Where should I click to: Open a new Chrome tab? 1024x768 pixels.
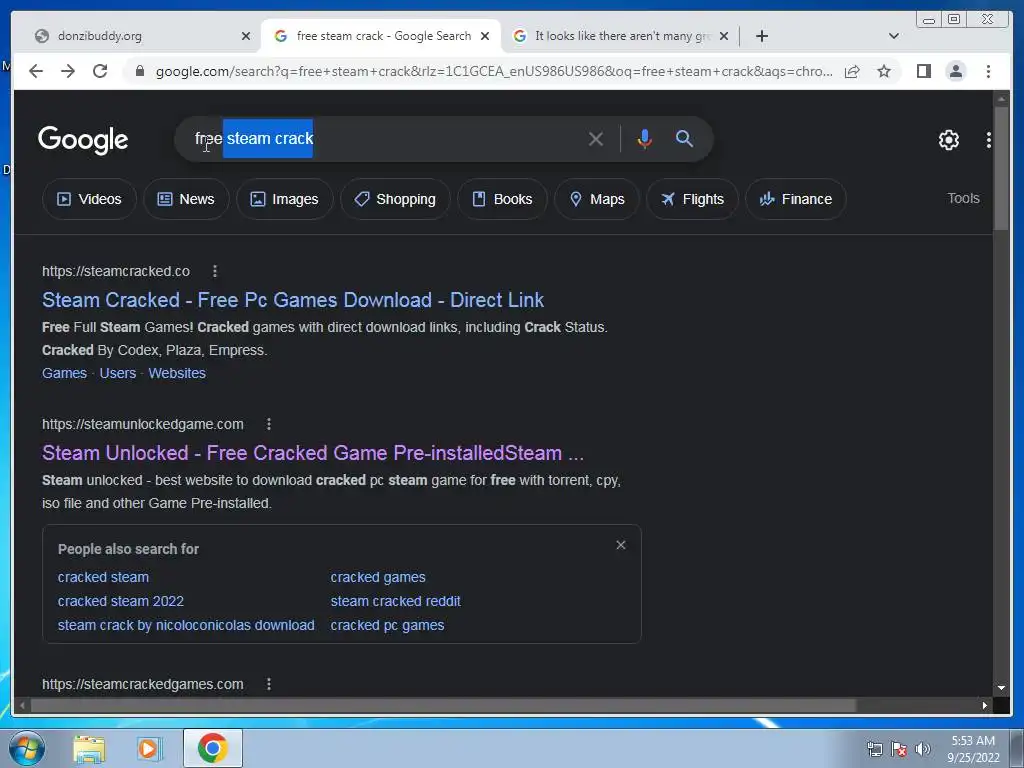coord(761,36)
